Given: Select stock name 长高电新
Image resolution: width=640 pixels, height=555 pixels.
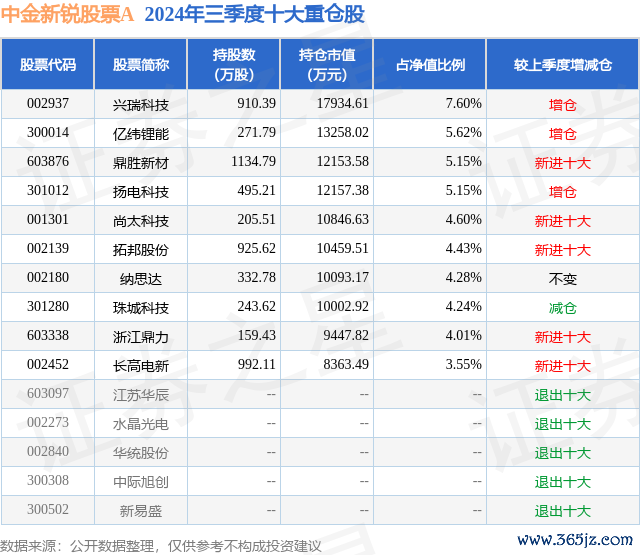Looking at the screenshot, I should point(141,366).
